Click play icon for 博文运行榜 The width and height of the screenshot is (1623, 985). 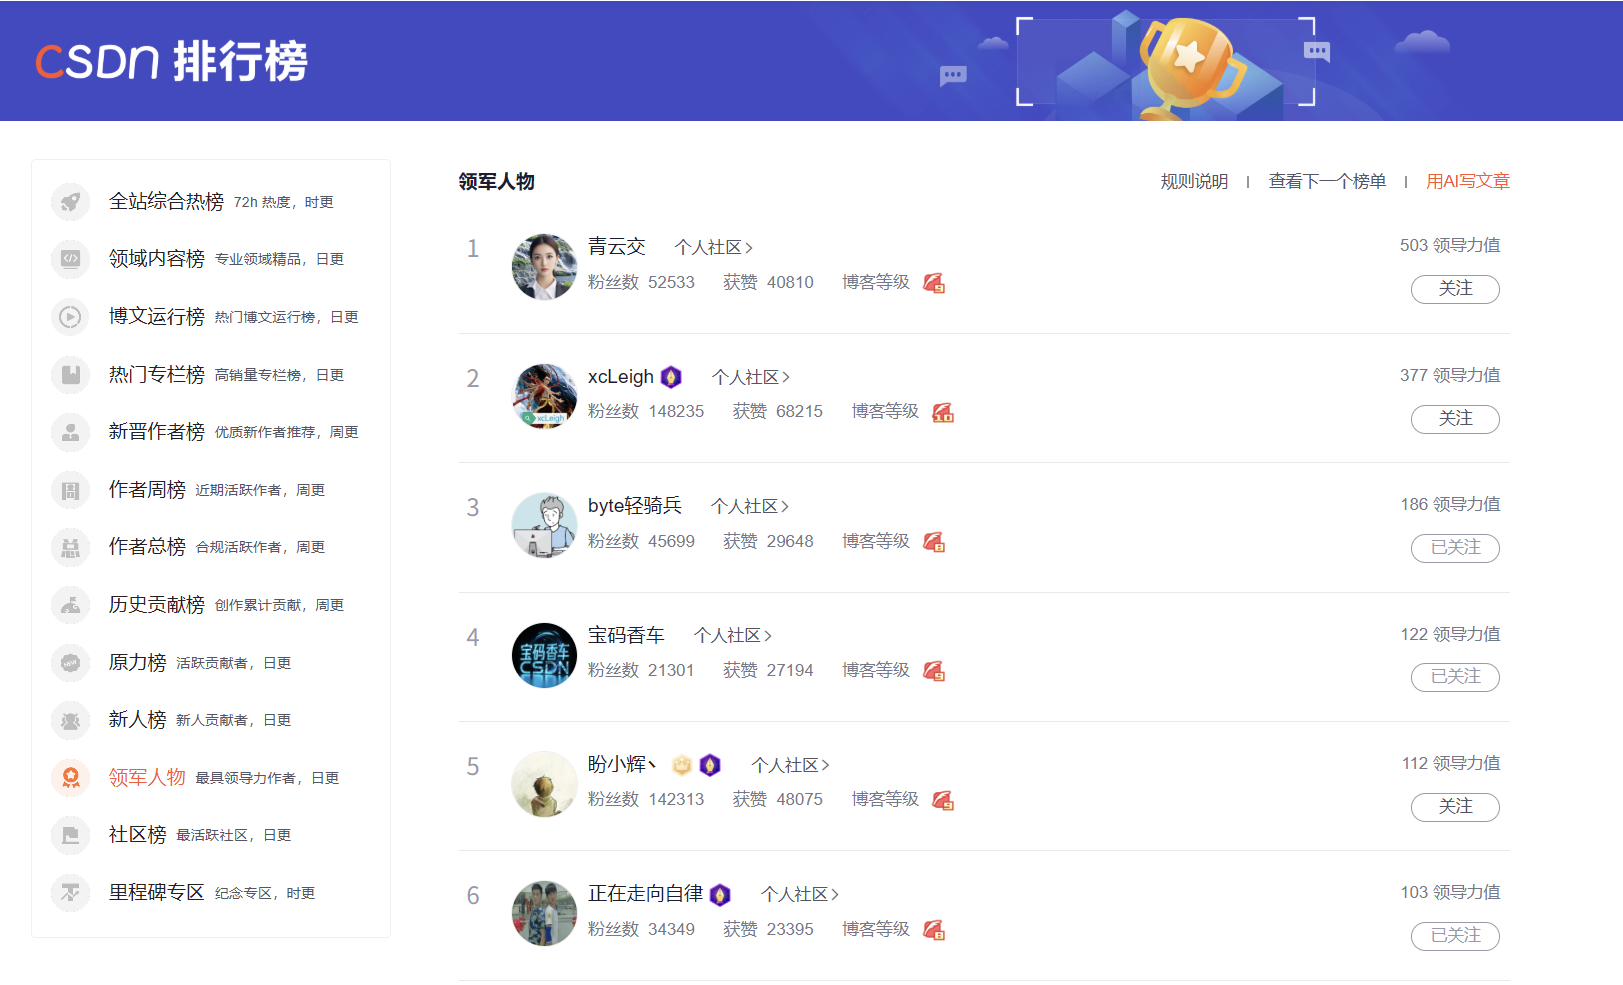point(70,317)
